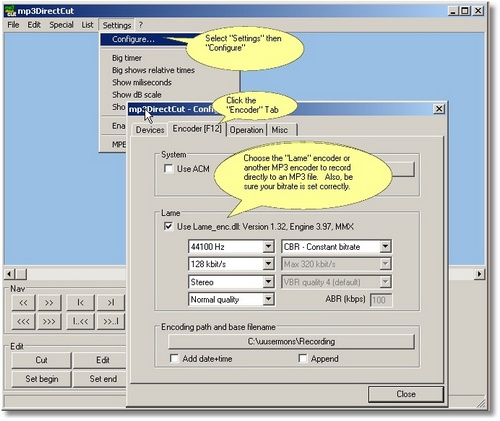Image resolution: width=500 pixels, height=421 pixels.
Task: Click the Set begin button
Action: [41, 379]
